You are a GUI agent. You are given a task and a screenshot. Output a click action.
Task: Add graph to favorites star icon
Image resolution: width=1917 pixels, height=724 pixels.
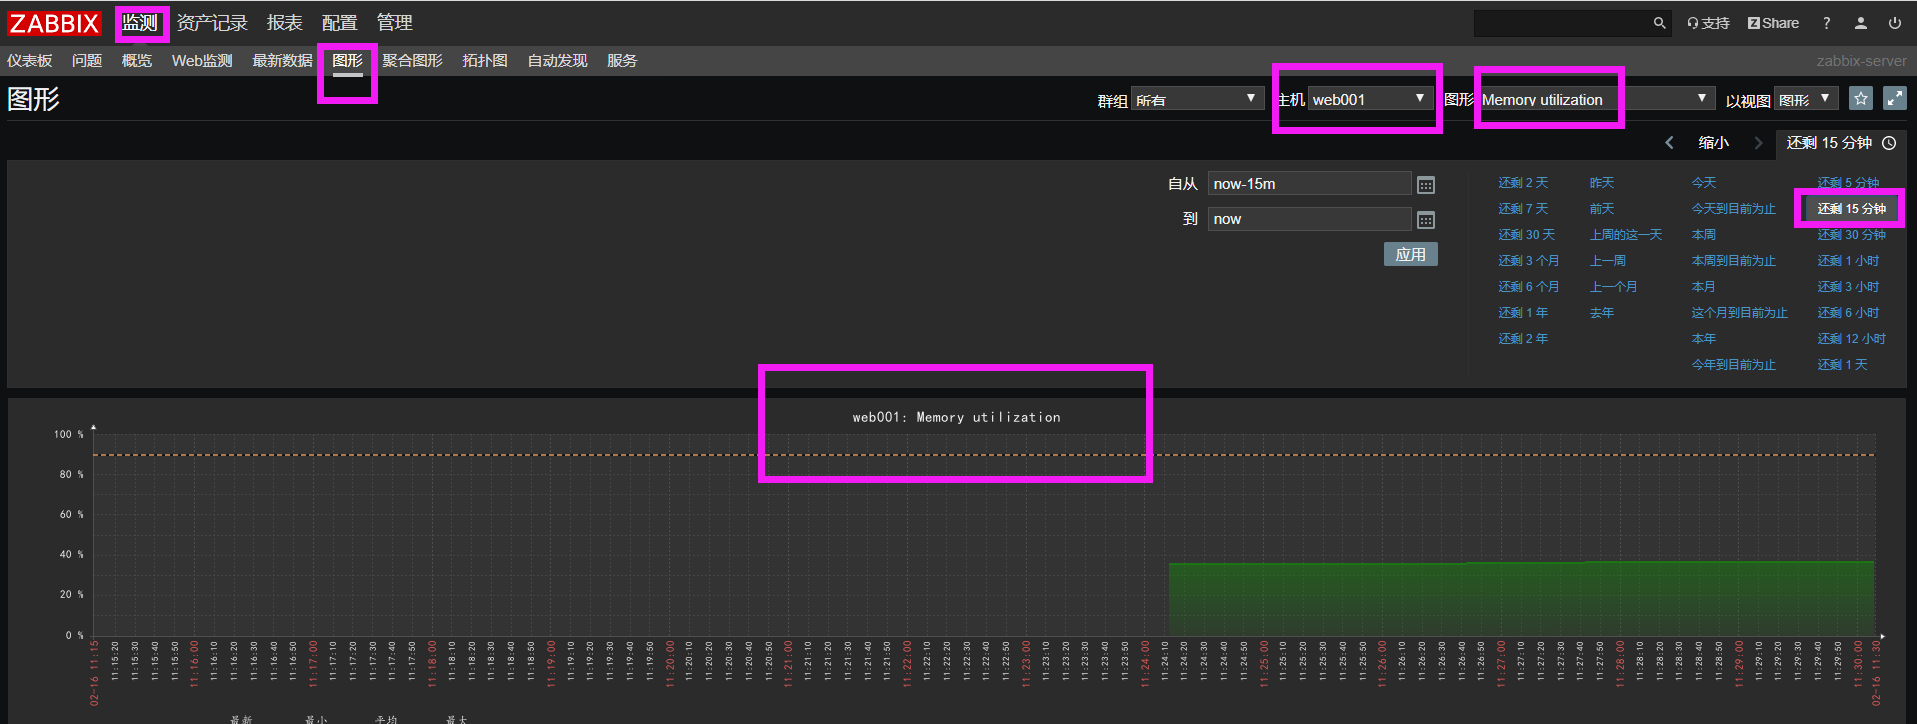coord(1860,98)
